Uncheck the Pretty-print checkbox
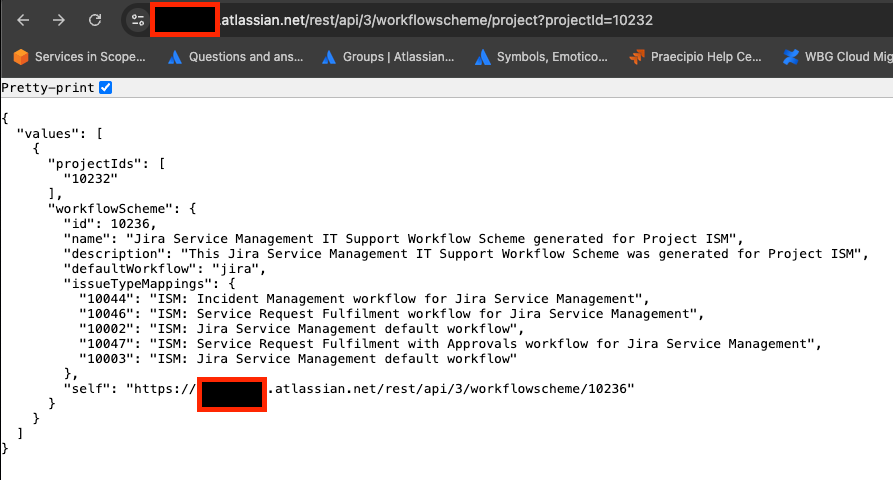Screen dimensions: 893x480 pos(105,88)
